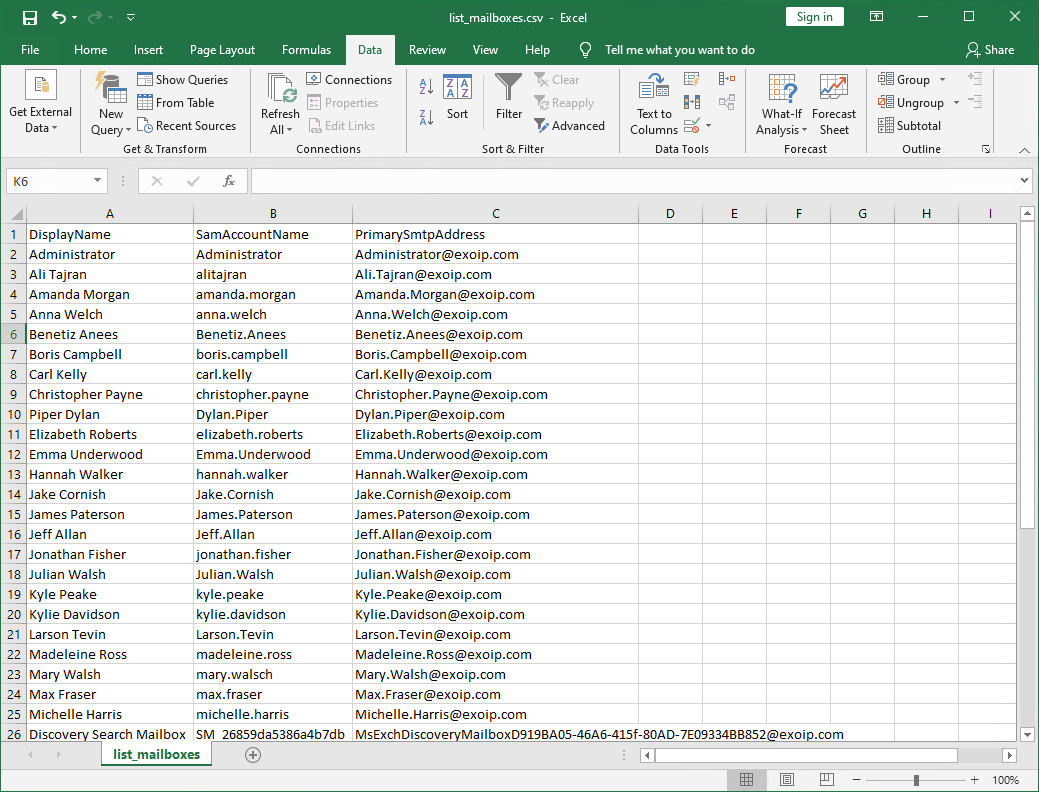Insert Subtotal
1039x792 pixels.
coord(910,126)
